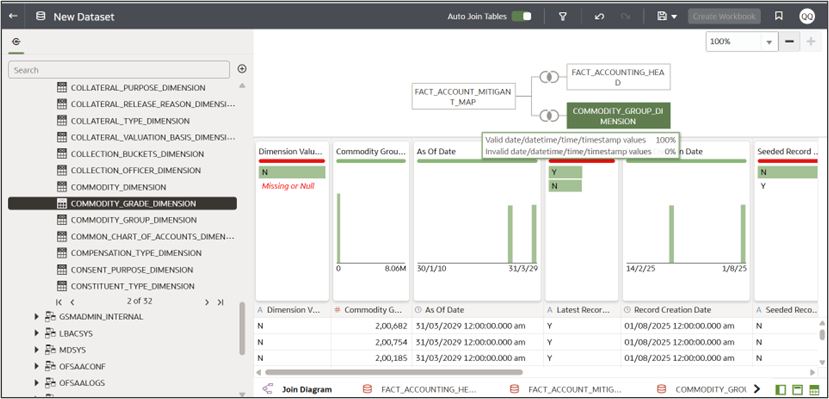The image size is (829, 399).
Task: Open the filter funnel icon
Action: [x=563, y=16]
